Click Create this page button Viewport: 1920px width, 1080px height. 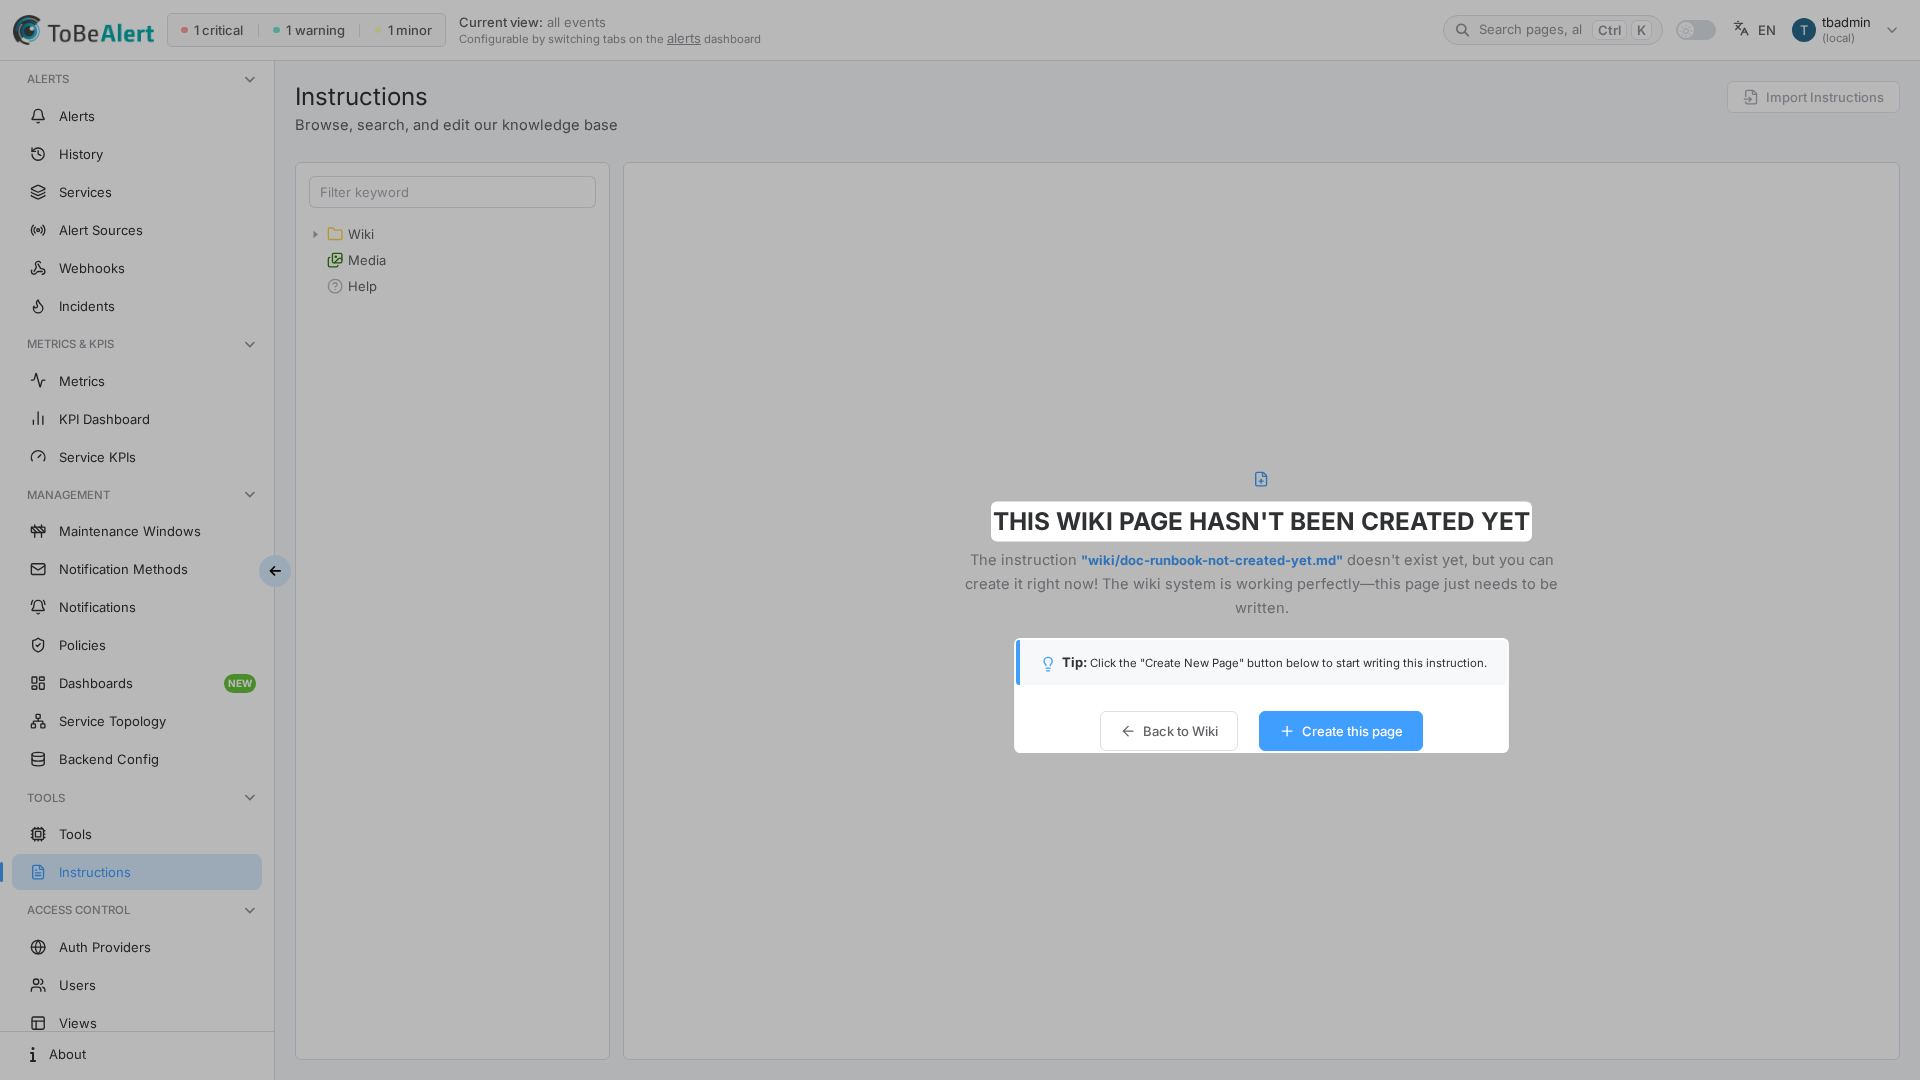click(x=1341, y=731)
